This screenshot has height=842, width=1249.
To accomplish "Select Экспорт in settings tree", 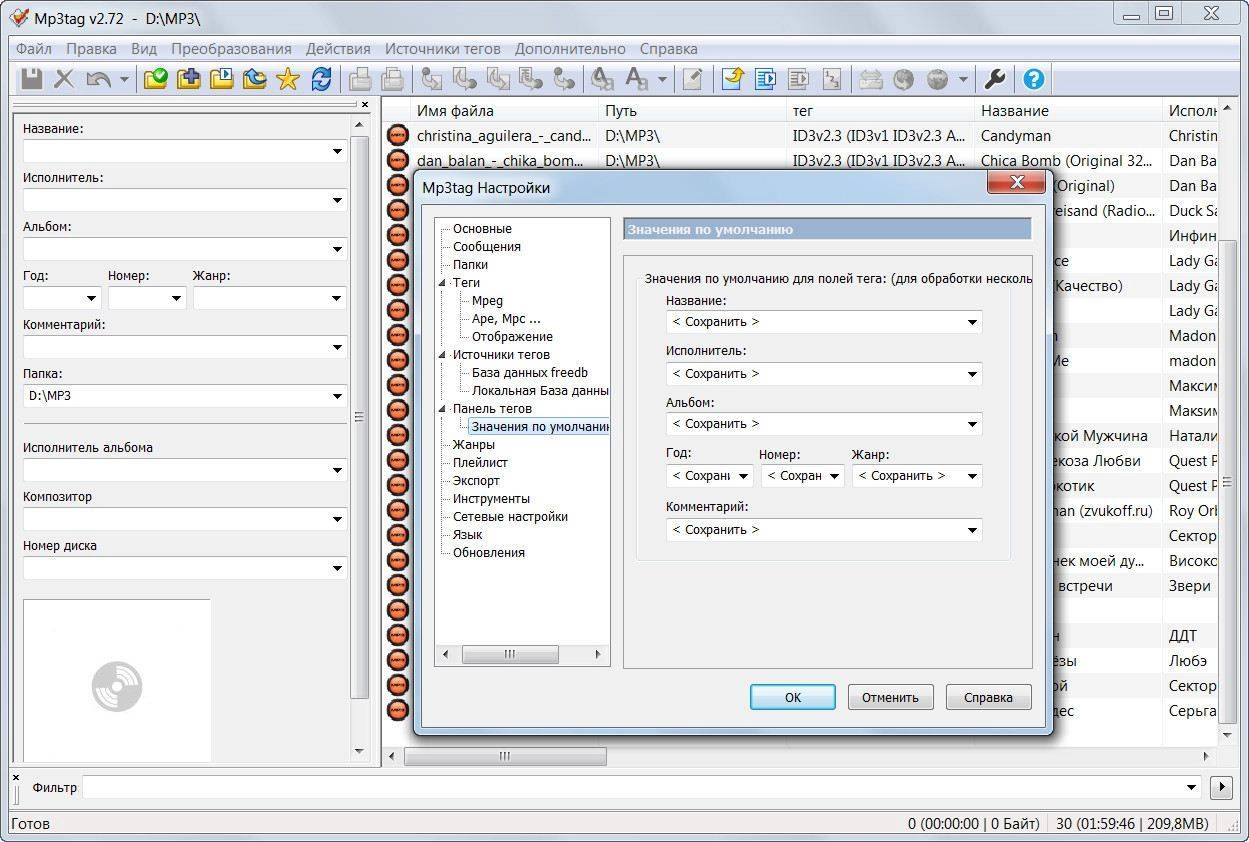I will click(x=476, y=480).
